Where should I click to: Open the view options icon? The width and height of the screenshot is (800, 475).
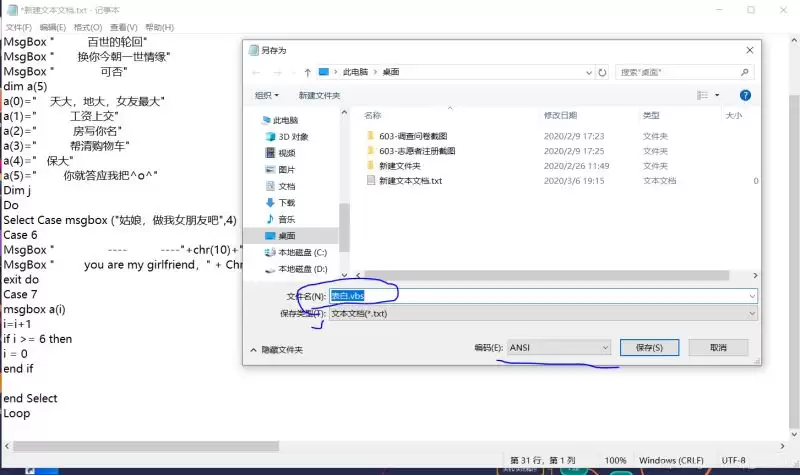pos(703,95)
